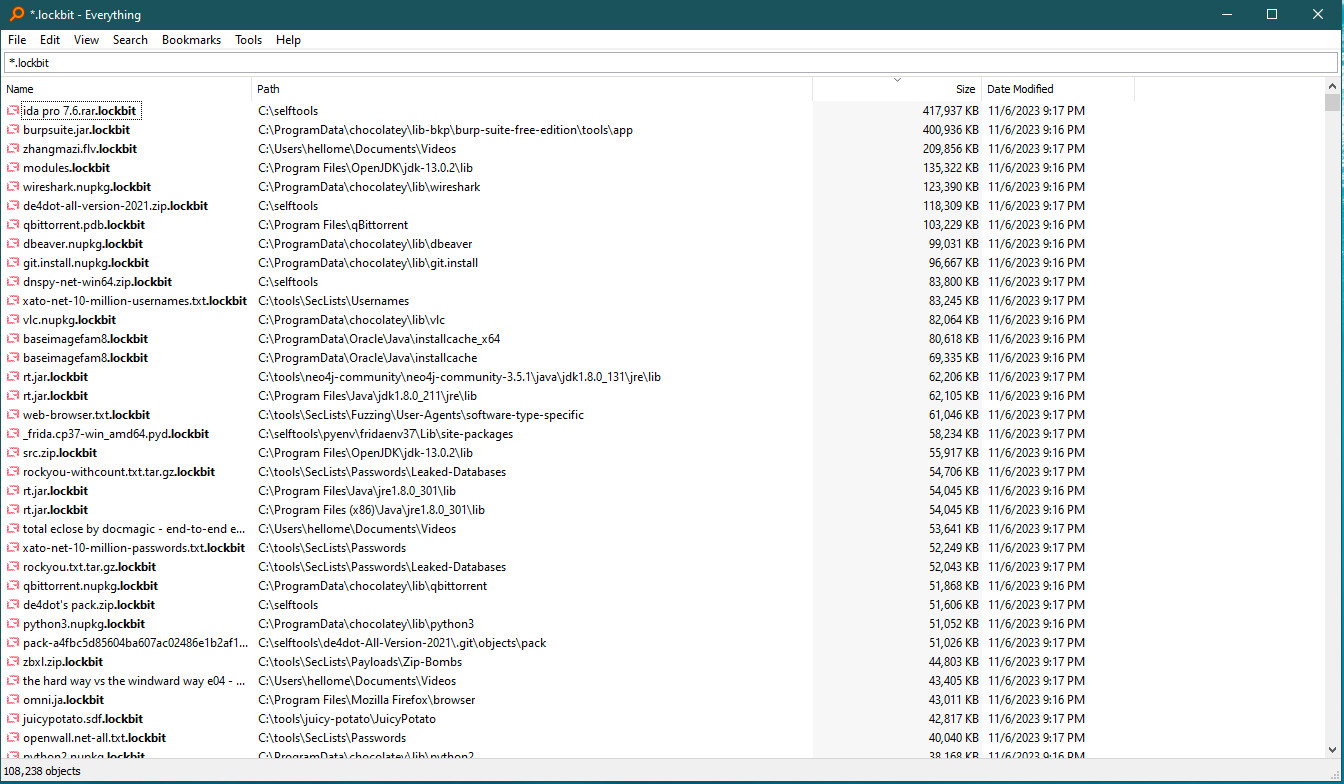Viewport: 1344px width, 784px height.
Task: Click the file icon of wireshark.nupkg.lockbit
Action: coord(13,187)
